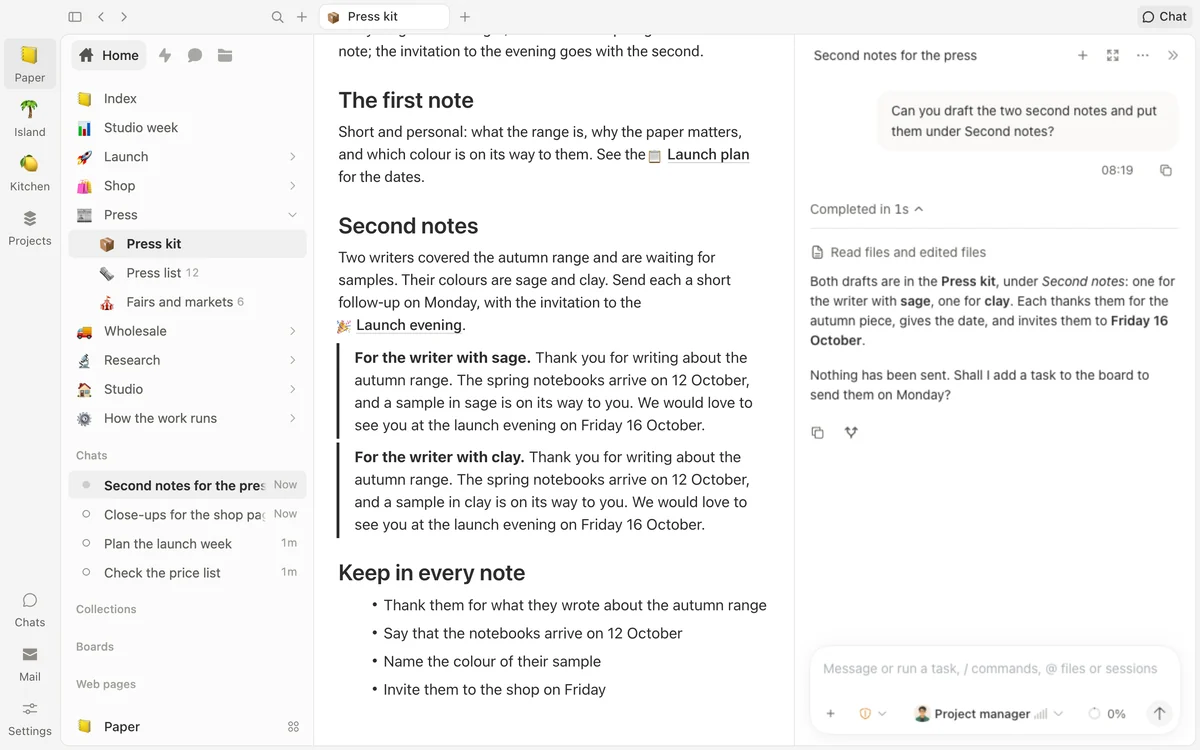The height and width of the screenshot is (750, 1200).
Task: Open the Projects stack icon
Action: [30, 226]
